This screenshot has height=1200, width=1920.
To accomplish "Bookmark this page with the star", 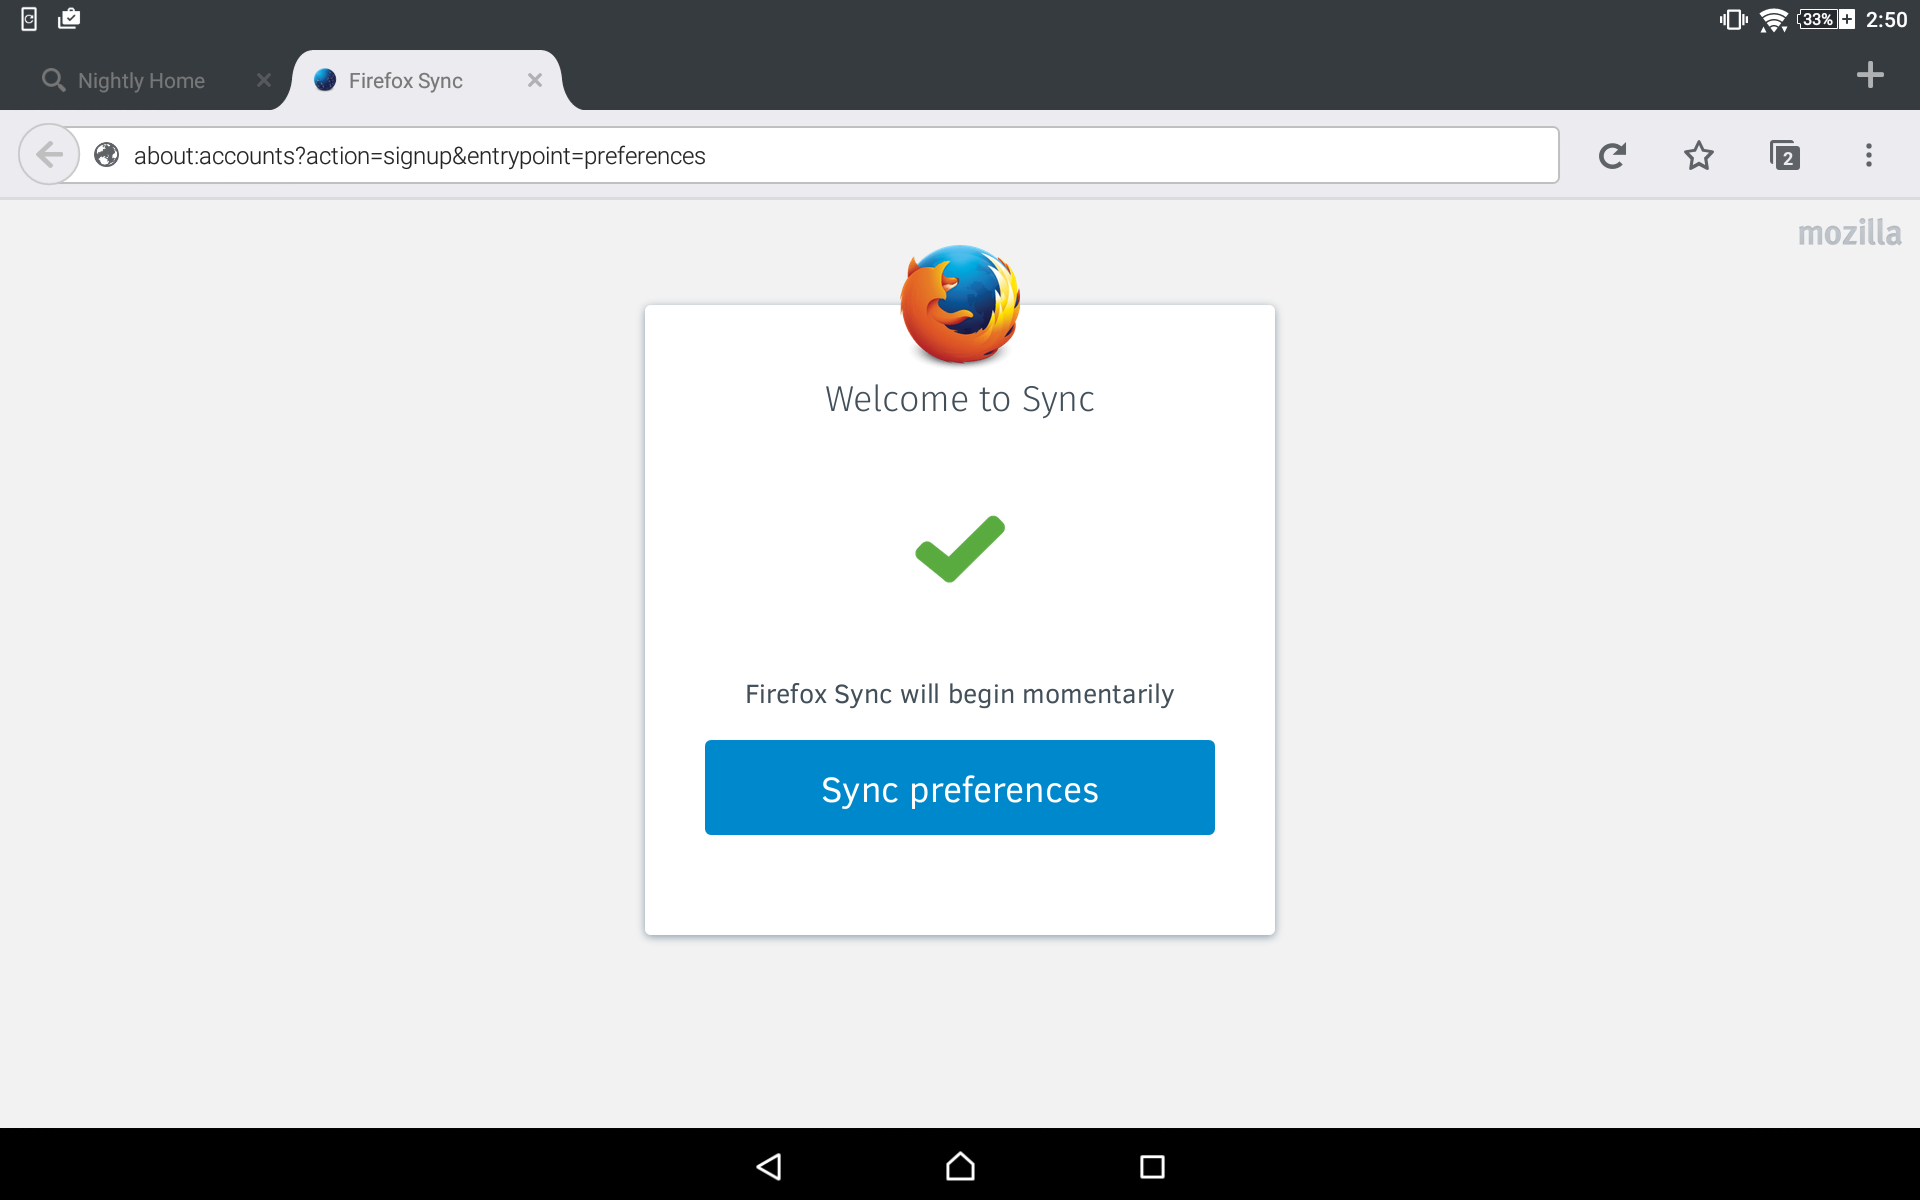I will pyautogui.click(x=1698, y=155).
